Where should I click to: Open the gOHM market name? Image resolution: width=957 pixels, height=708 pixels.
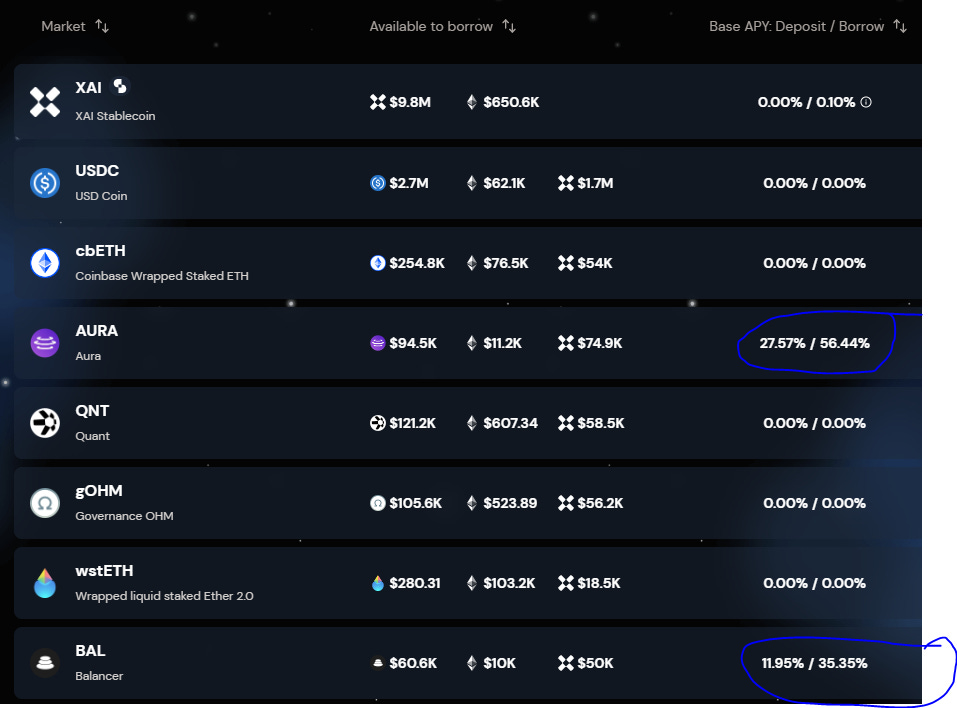[x=99, y=491]
